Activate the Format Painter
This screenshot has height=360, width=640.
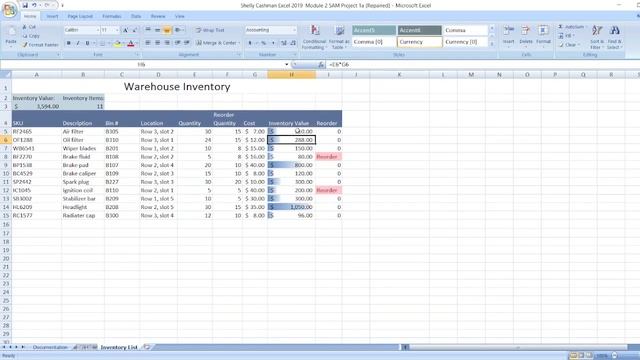pyautogui.click(x=40, y=45)
